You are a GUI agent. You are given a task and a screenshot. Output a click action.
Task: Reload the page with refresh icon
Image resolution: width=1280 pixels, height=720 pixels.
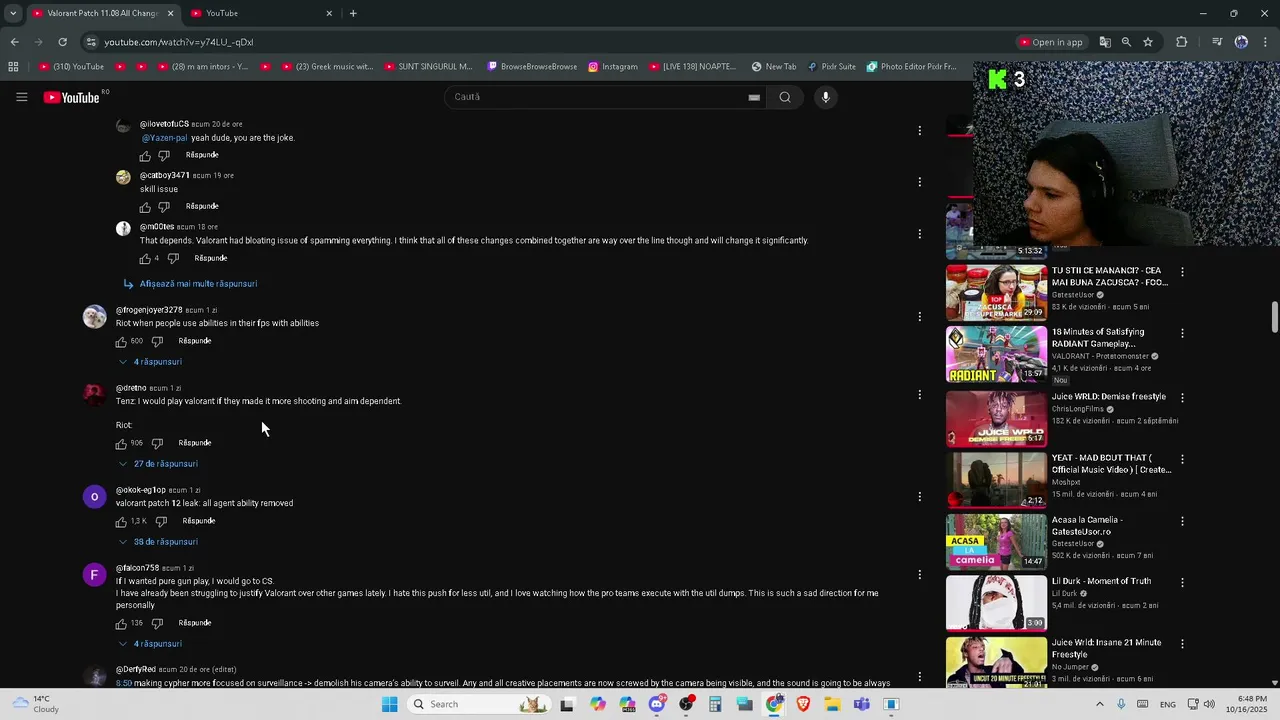click(62, 42)
